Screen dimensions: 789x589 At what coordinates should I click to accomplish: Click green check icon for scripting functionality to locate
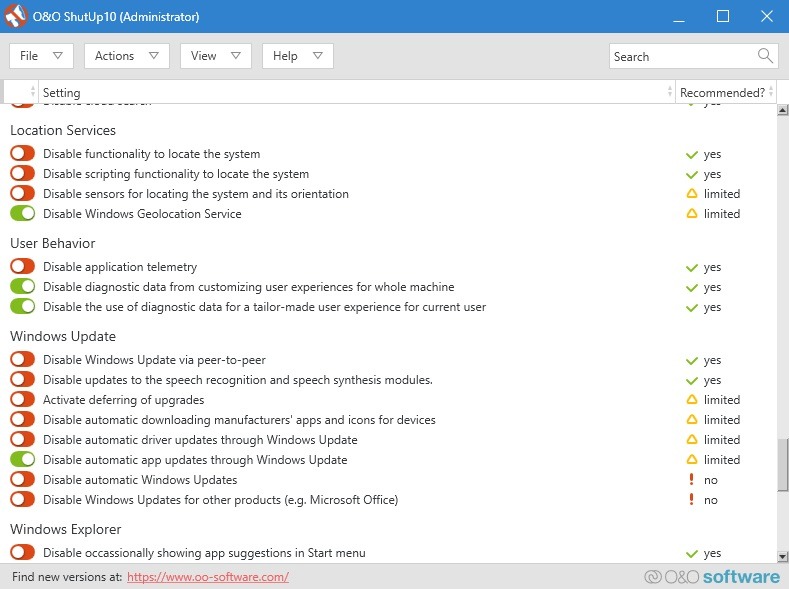692,175
